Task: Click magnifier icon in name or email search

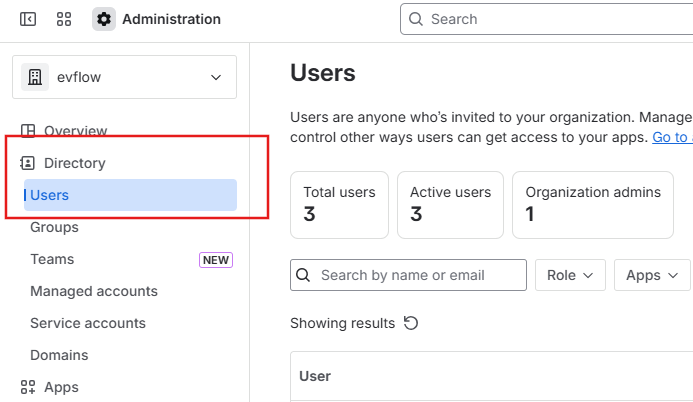Action: coord(303,275)
